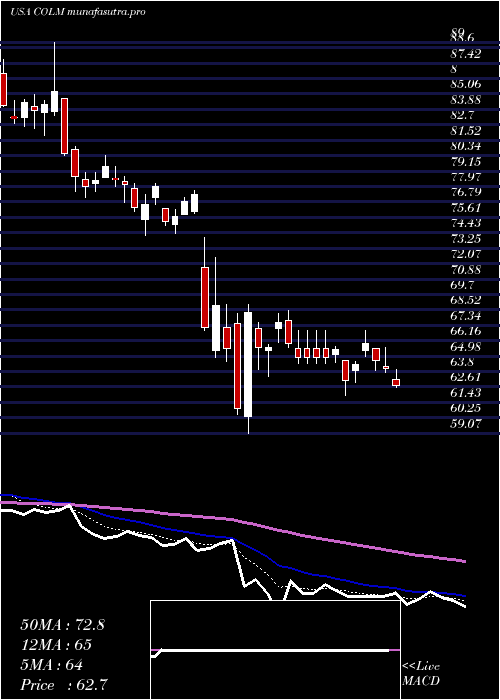Viewport: 500px width, 700px height.
Task: Click the '12MA : 65' readout
Action: point(56,645)
